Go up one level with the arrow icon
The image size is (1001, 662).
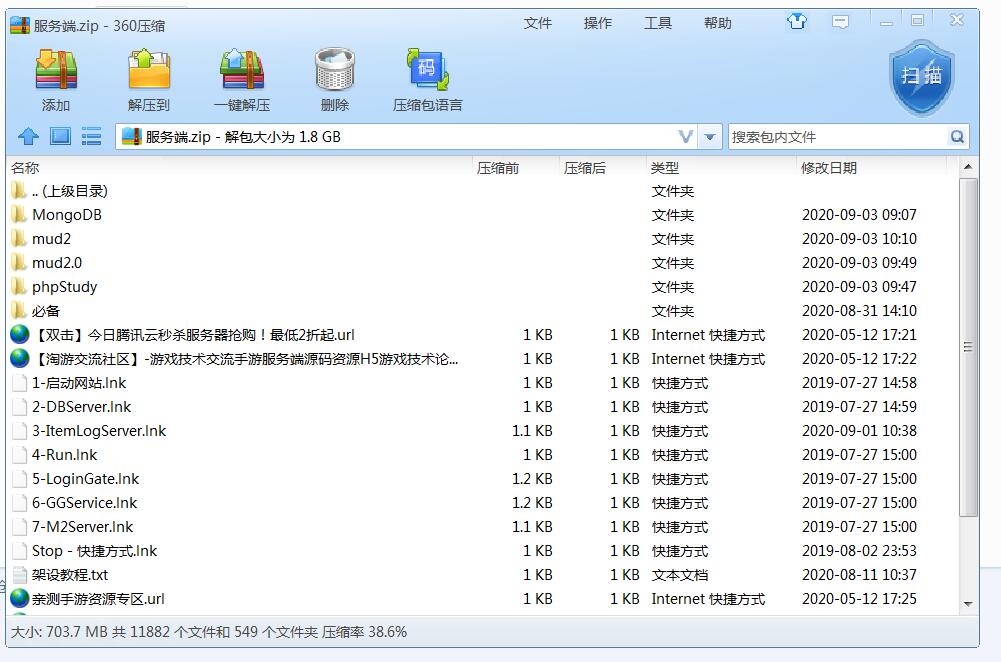28,137
